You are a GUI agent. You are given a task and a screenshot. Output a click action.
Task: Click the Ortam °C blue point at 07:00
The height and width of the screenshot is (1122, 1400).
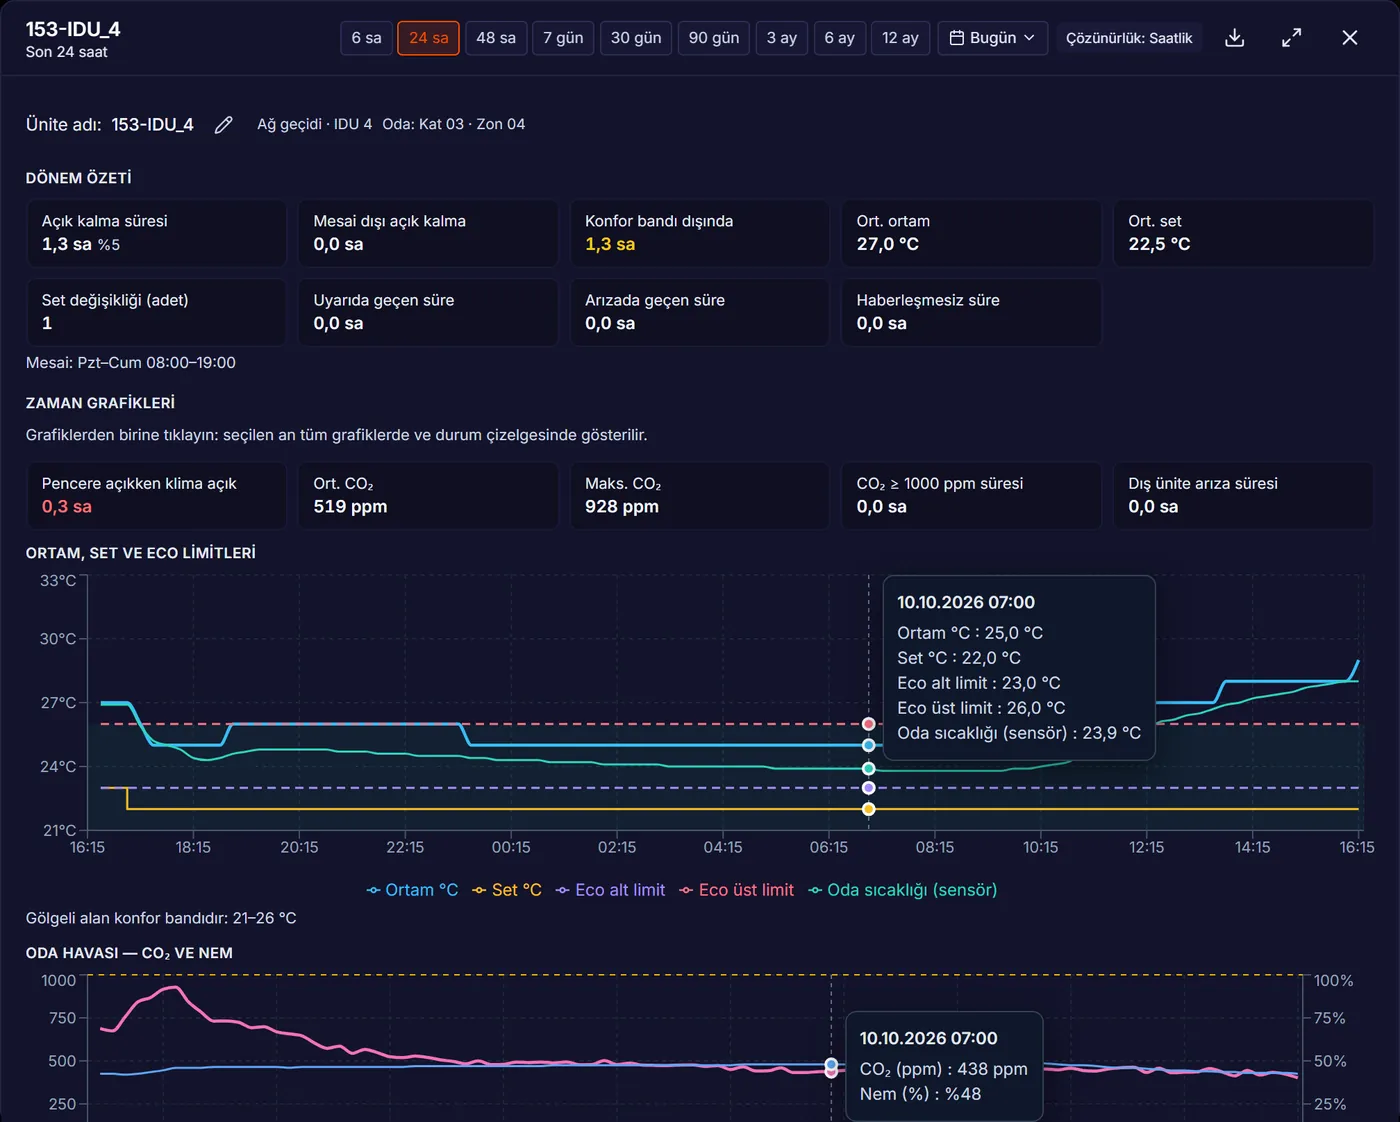(x=868, y=745)
